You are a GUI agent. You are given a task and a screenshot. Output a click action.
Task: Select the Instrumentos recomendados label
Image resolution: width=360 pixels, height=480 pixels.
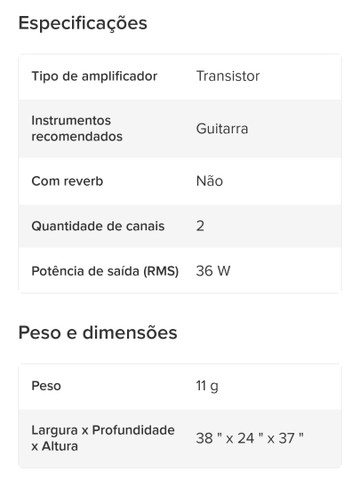(x=77, y=128)
